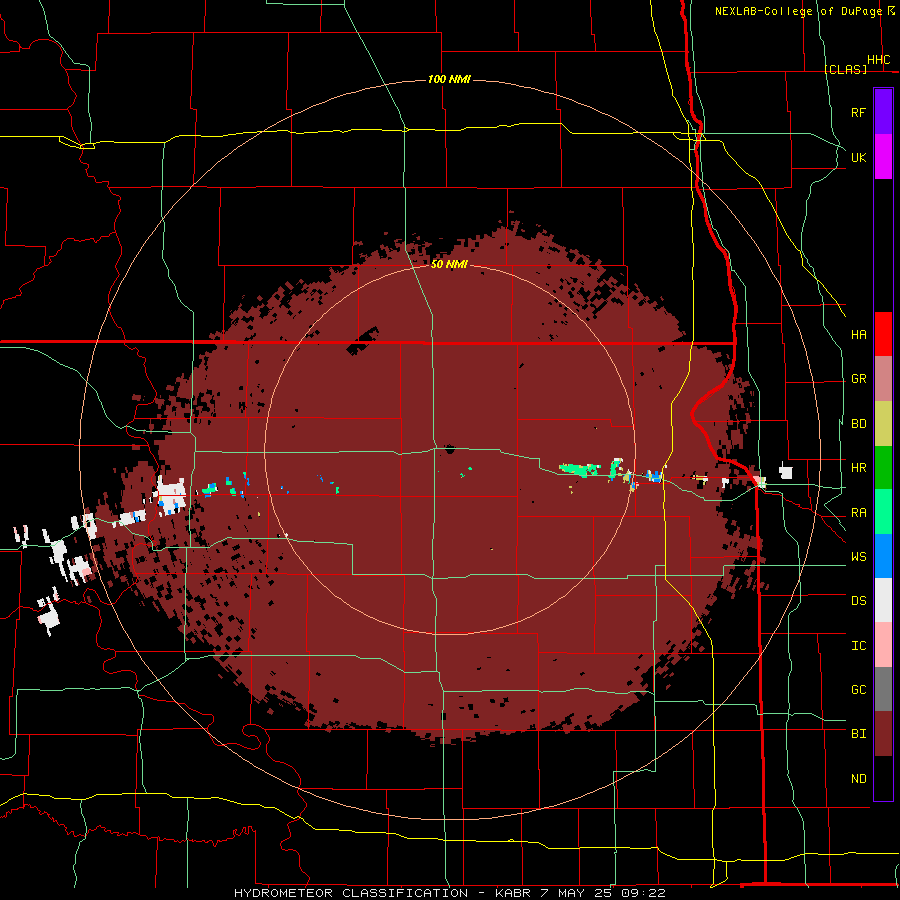Click the brown BI legend swatch
The image size is (900, 900).
(x=883, y=734)
